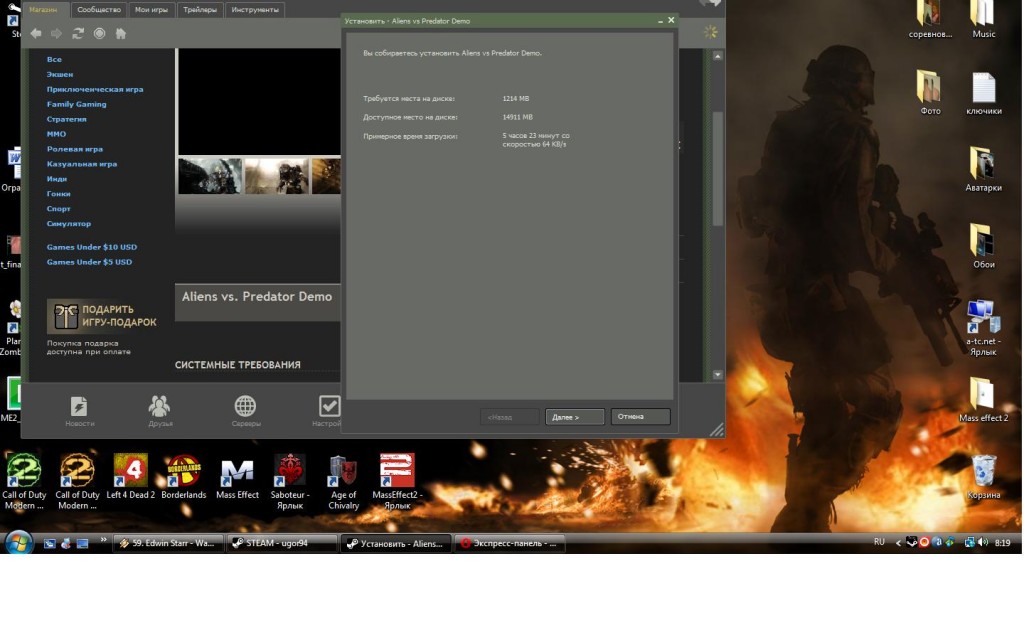Image resolution: width=1024 pixels, height=640 pixels.
Task: Open the Все category link
Action: coord(54,59)
